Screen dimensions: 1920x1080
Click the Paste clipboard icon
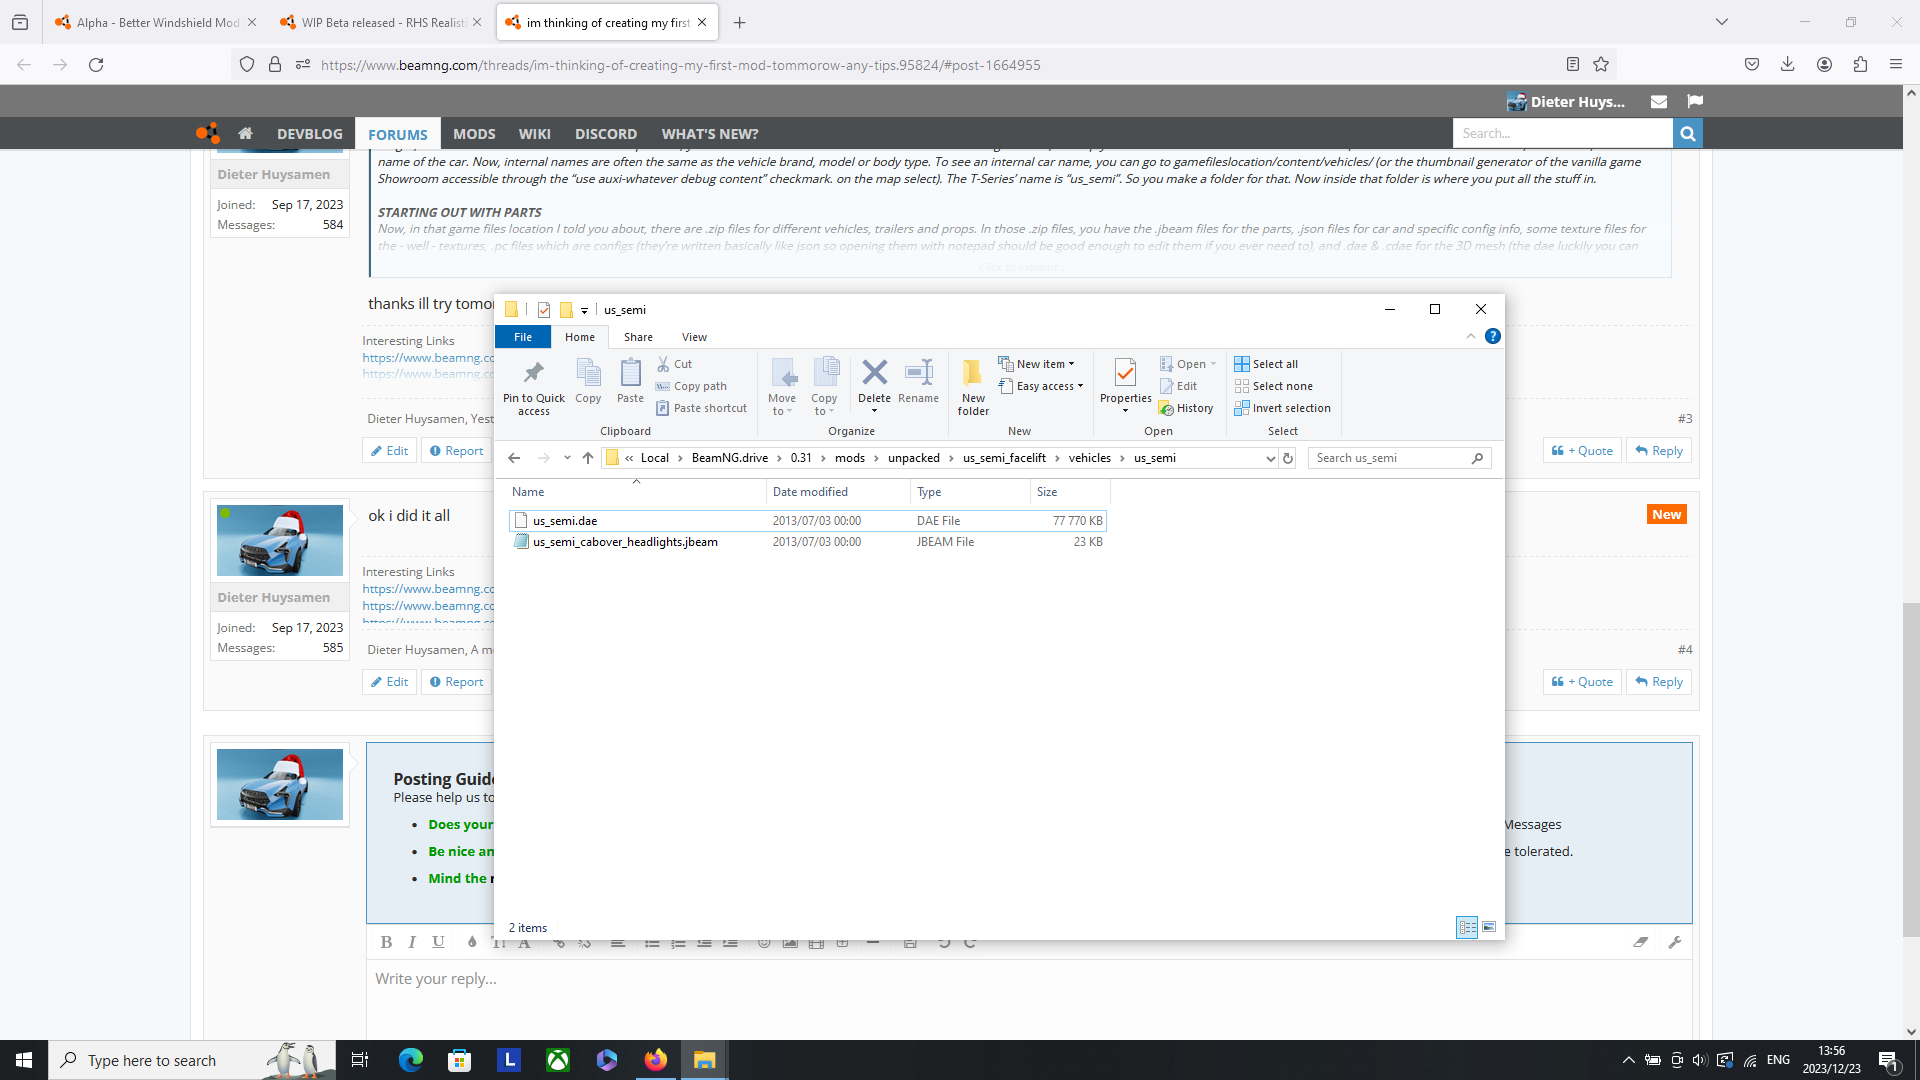pyautogui.click(x=630, y=373)
